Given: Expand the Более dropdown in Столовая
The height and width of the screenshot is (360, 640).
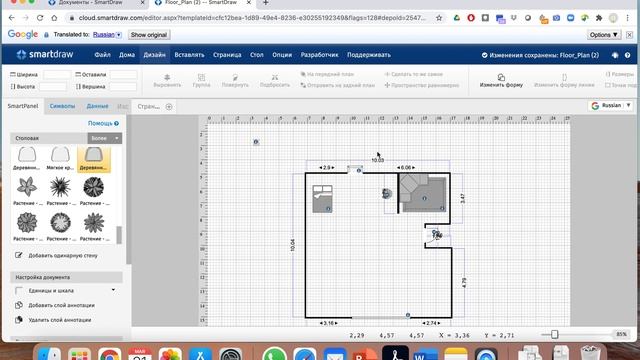Looking at the screenshot, I should pos(105,138).
